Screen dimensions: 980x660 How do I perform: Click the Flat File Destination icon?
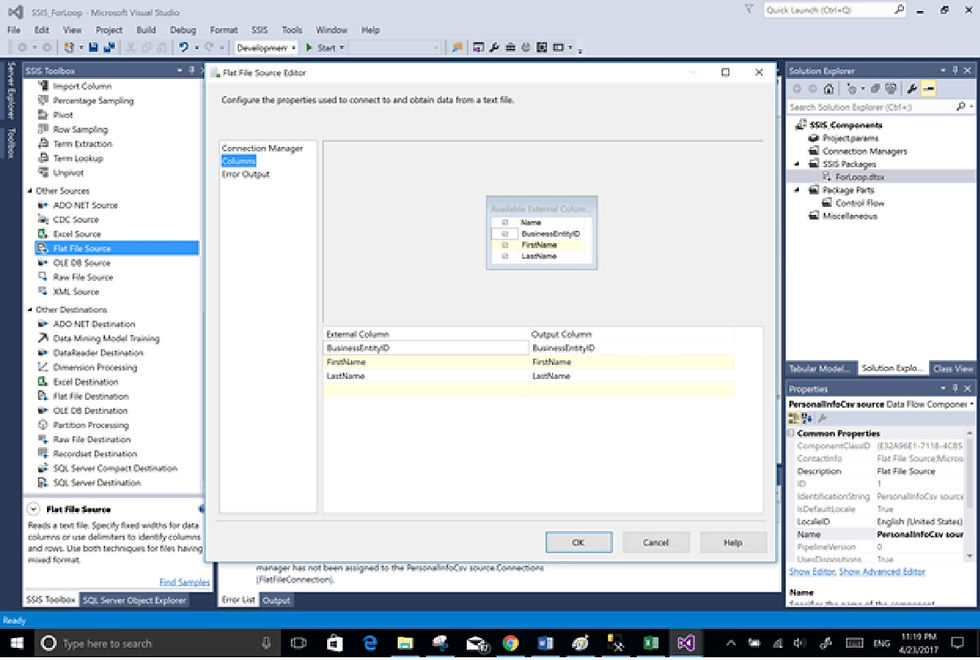(x=42, y=396)
